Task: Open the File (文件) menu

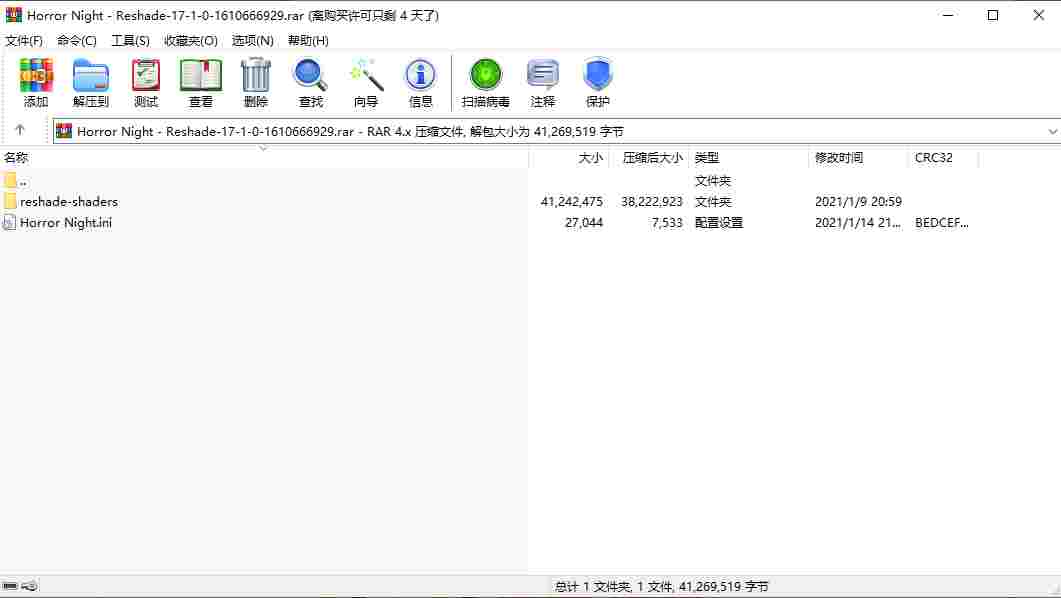Action: tap(24, 41)
